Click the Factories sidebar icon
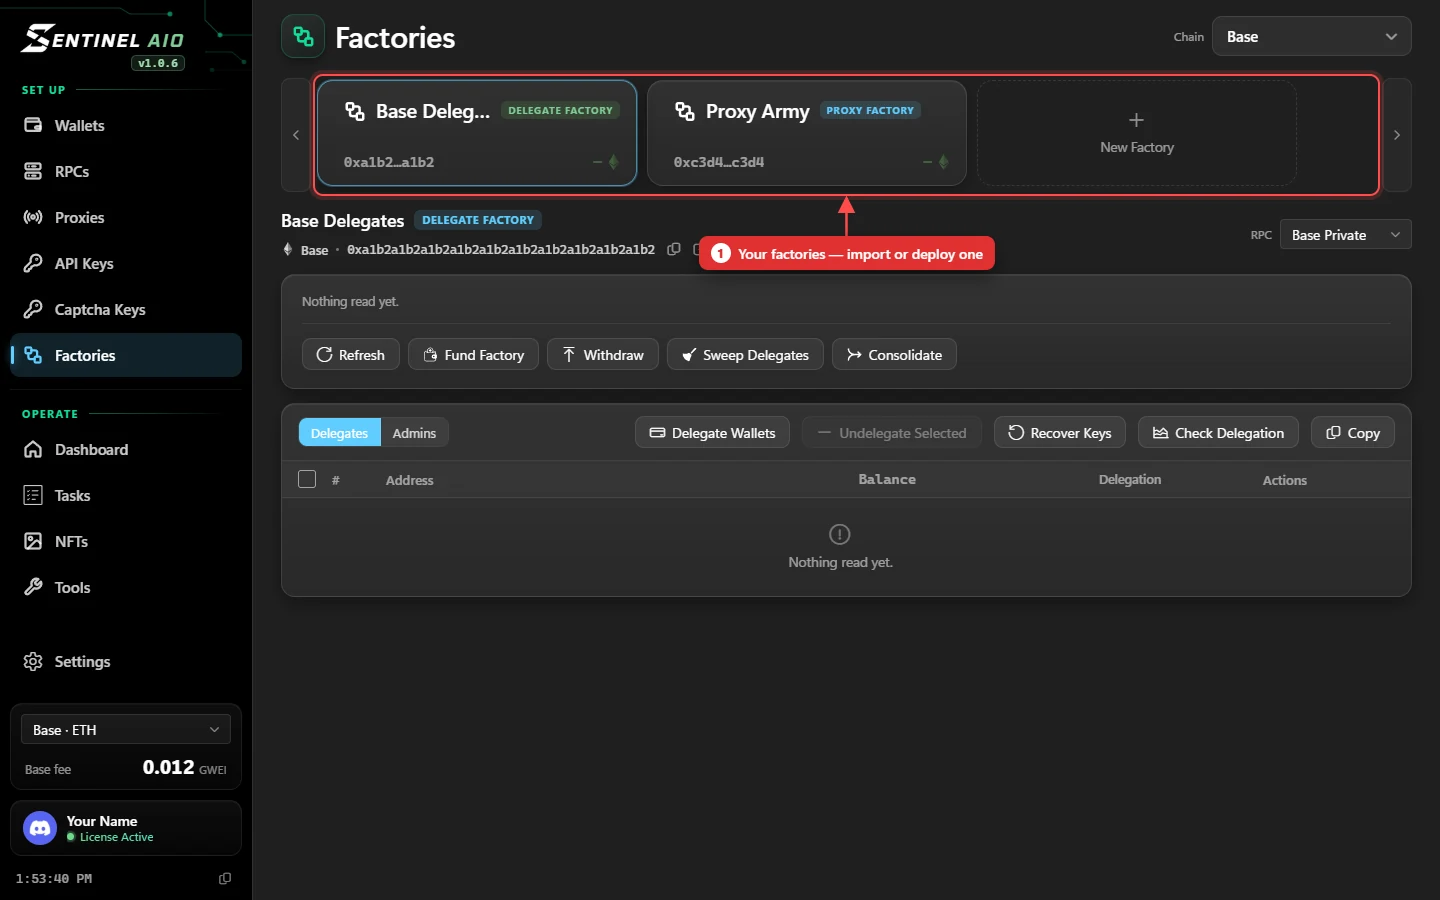1440x900 pixels. [x=33, y=356]
